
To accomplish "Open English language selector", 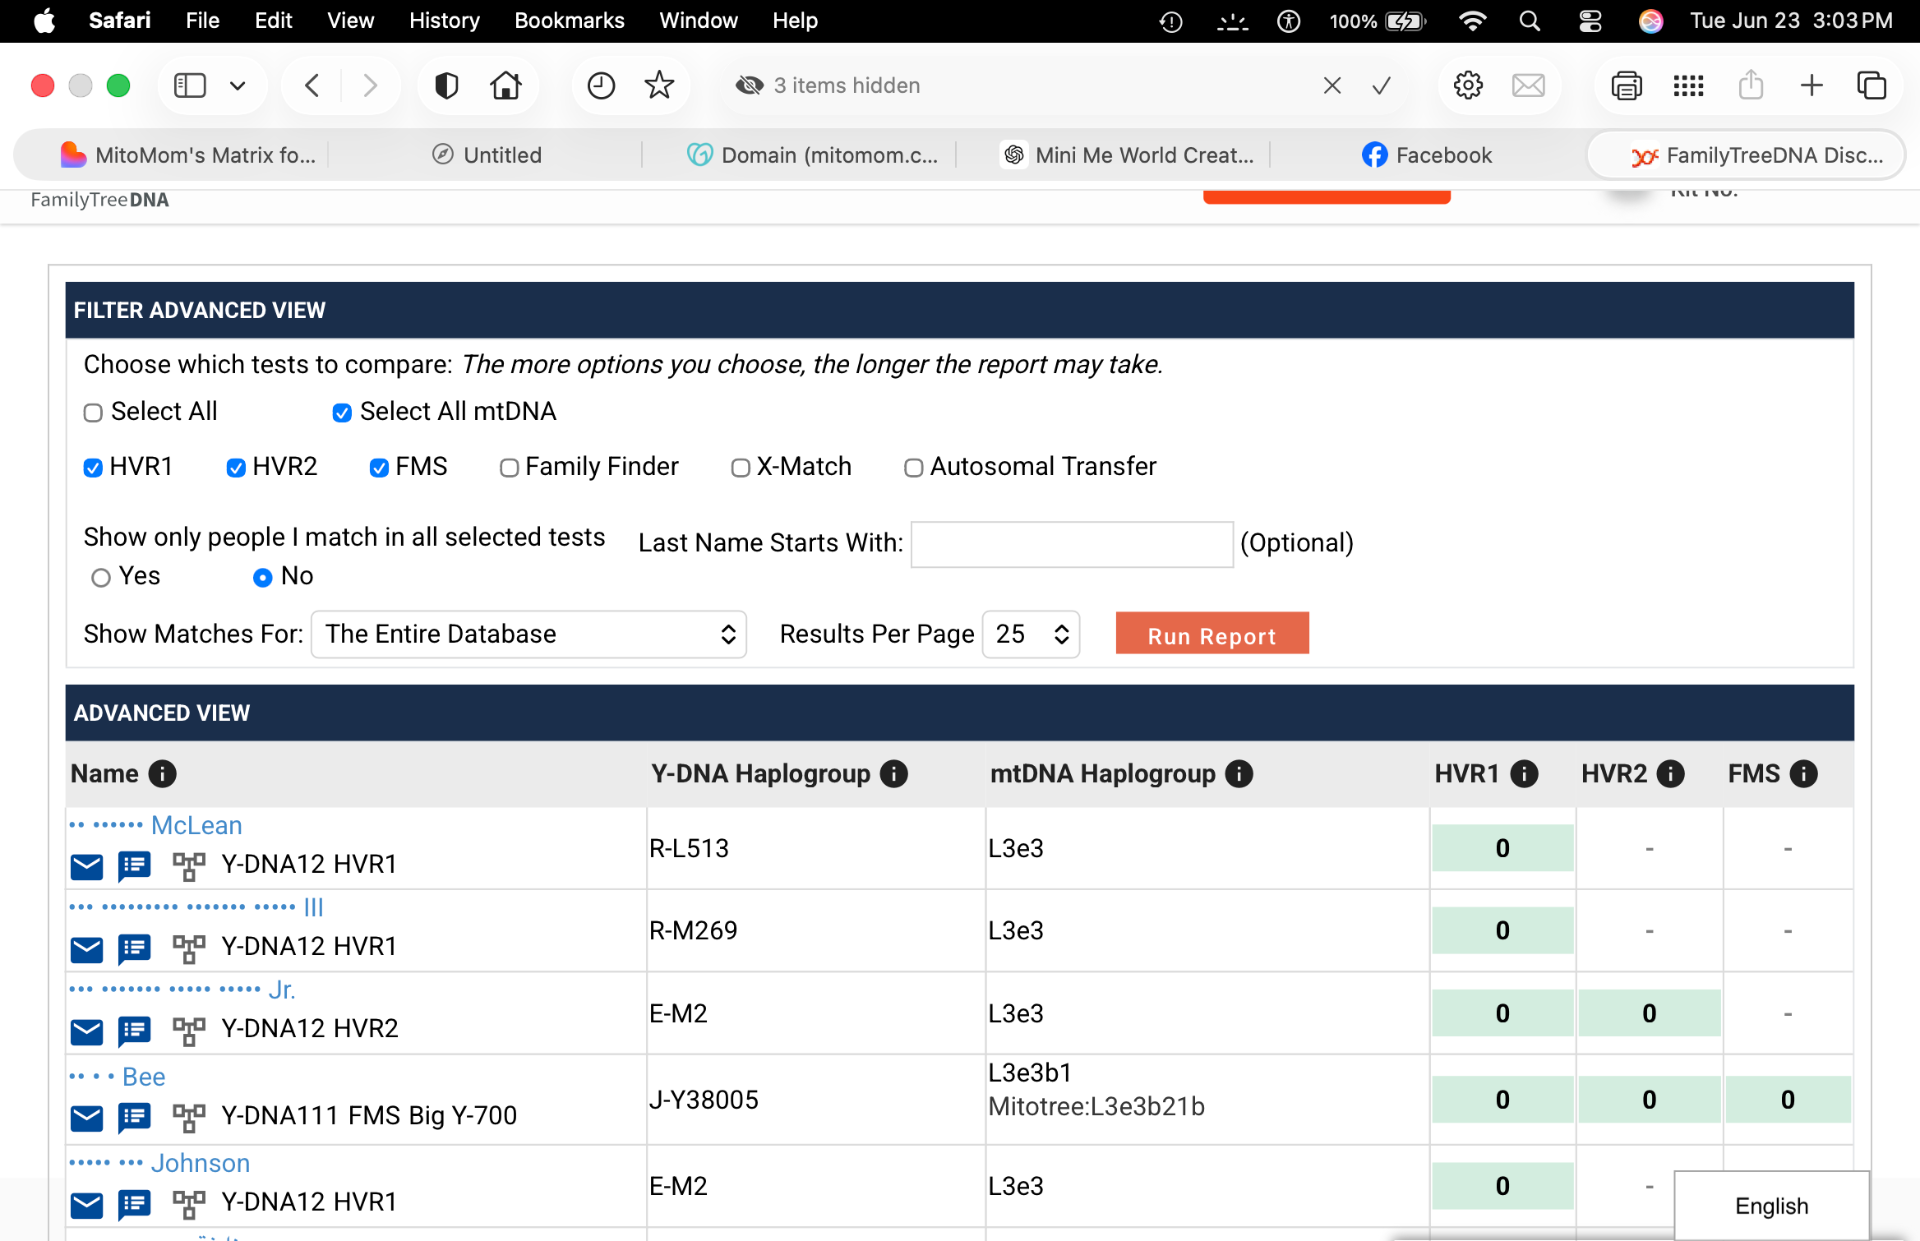I will (1771, 1206).
